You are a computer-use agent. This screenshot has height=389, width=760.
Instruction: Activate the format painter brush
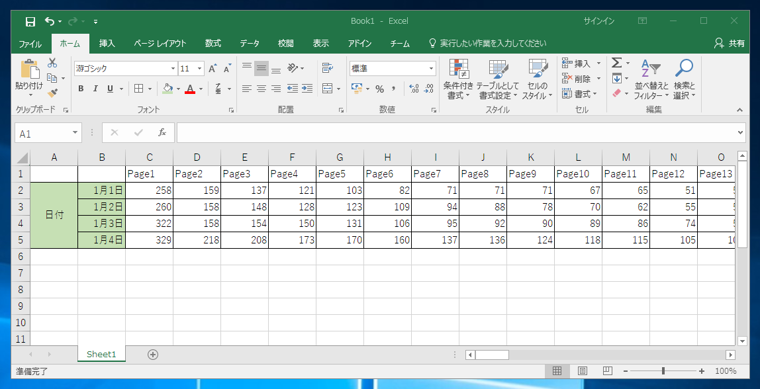coord(52,92)
